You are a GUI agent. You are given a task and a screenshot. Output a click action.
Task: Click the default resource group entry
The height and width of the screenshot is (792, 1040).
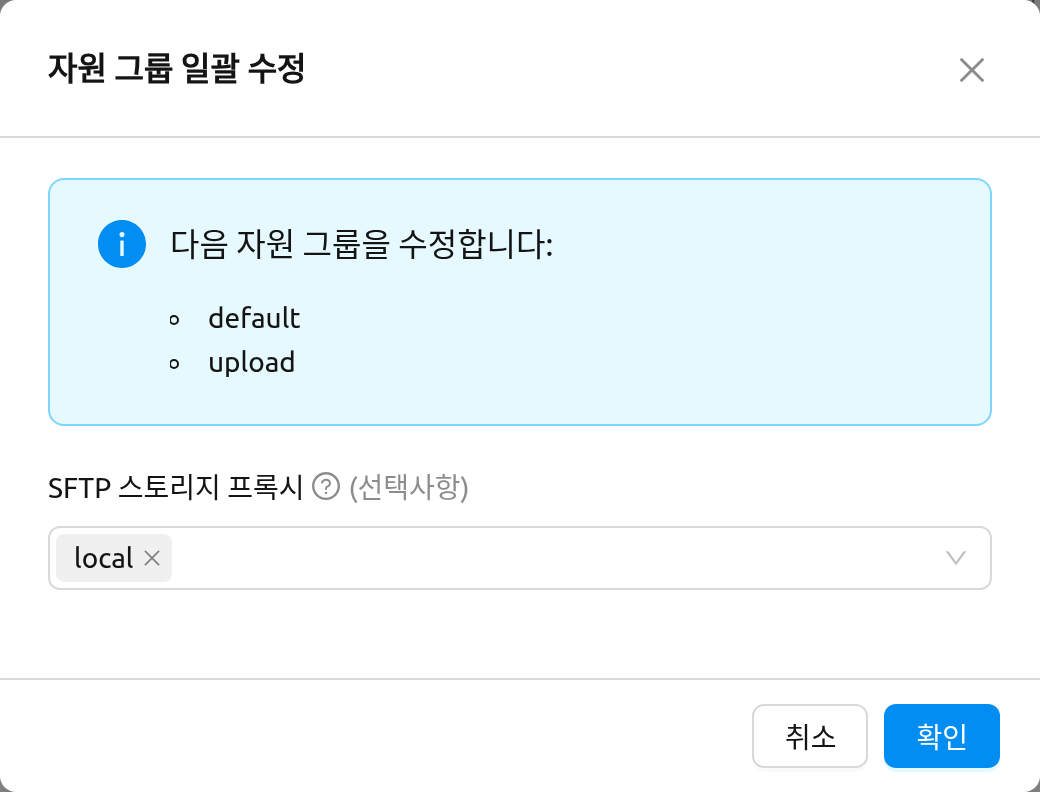tap(254, 318)
